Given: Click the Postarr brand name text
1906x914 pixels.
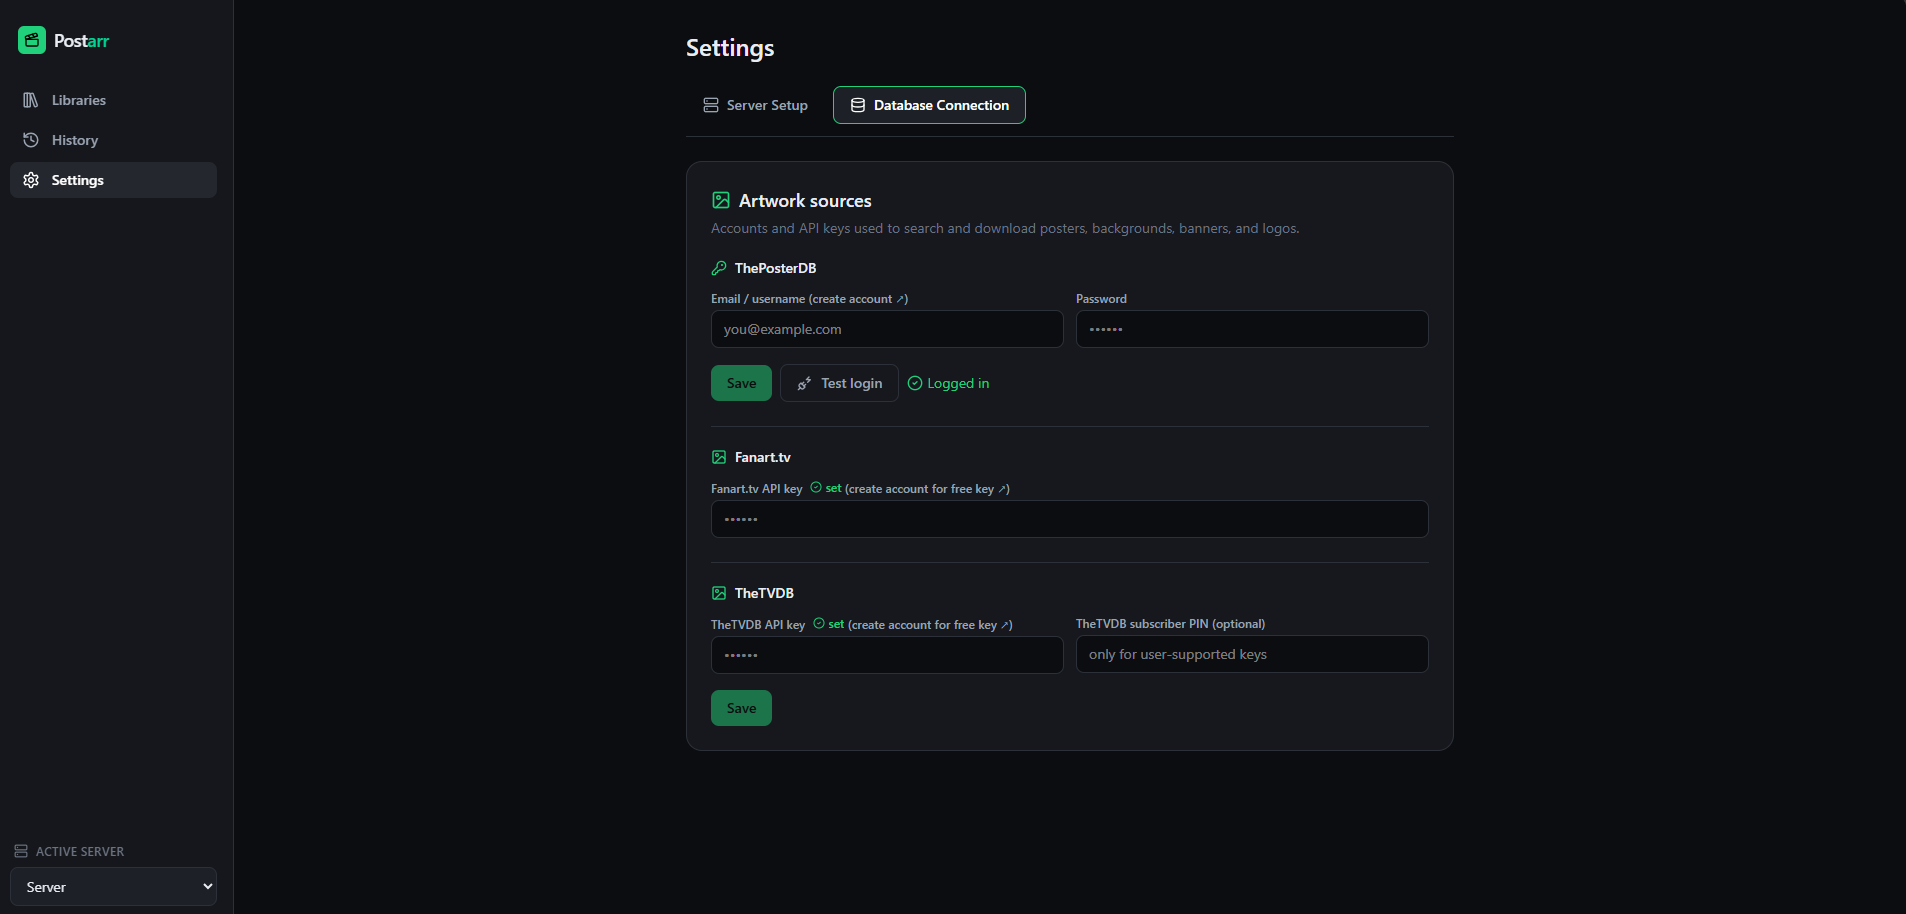Looking at the screenshot, I should (x=81, y=41).
